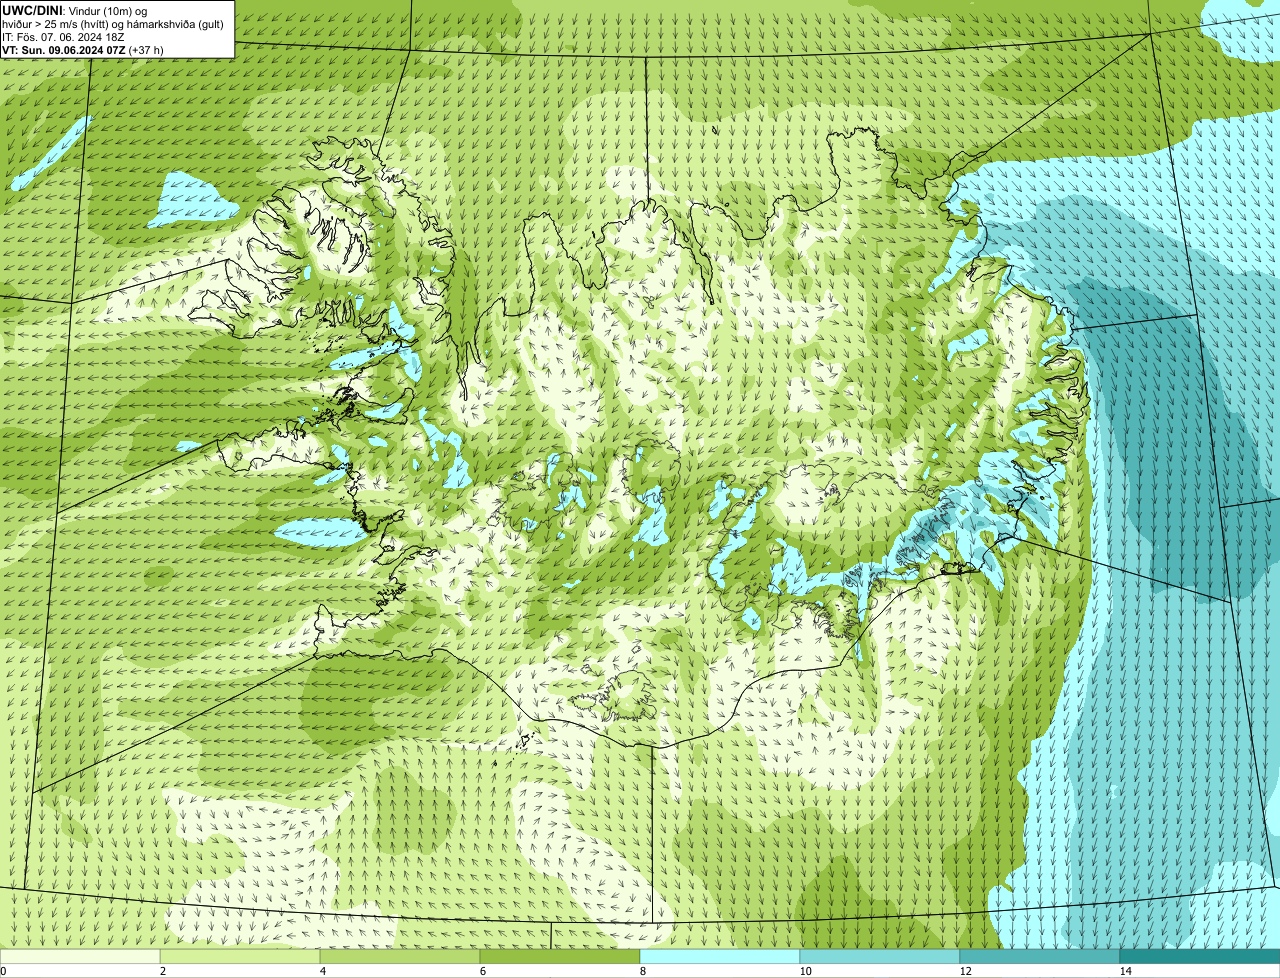Click the 'VT: Sun. 09.06.2024 07Z (+37 h)' line
The height and width of the screenshot is (978, 1280).
tap(83, 49)
